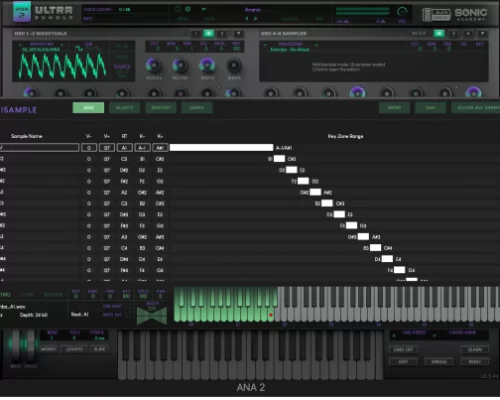500x400 pixels.
Task: Click the RT root key field of first row
Action: [124, 148]
